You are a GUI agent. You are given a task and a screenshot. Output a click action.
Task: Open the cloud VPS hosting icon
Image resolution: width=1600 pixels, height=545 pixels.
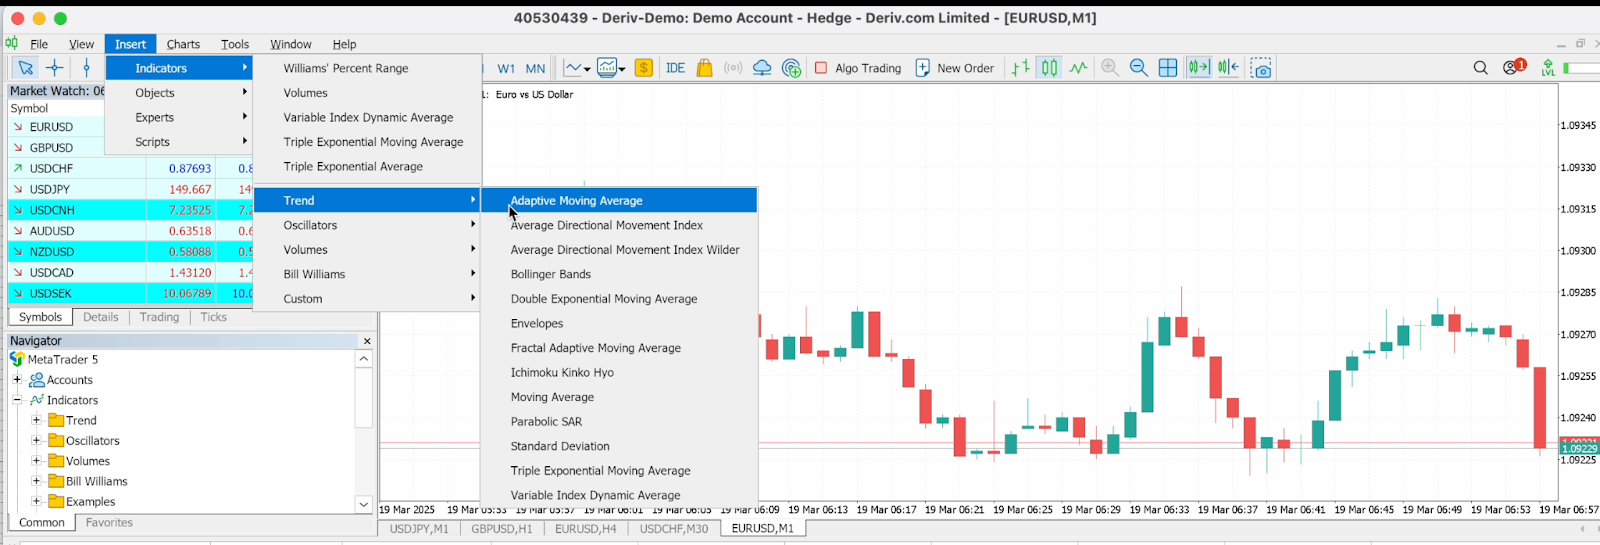(762, 68)
